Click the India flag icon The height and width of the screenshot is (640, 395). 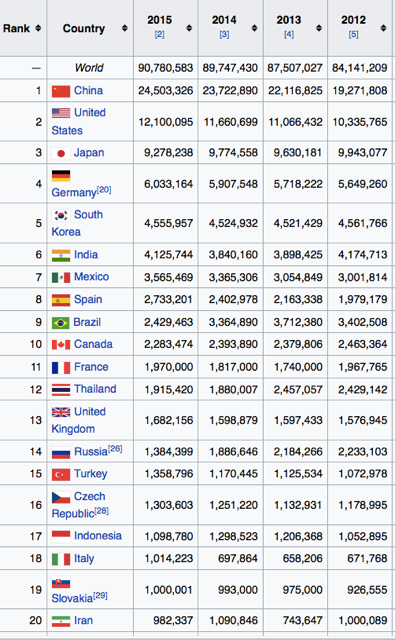pyautogui.click(x=61, y=256)
